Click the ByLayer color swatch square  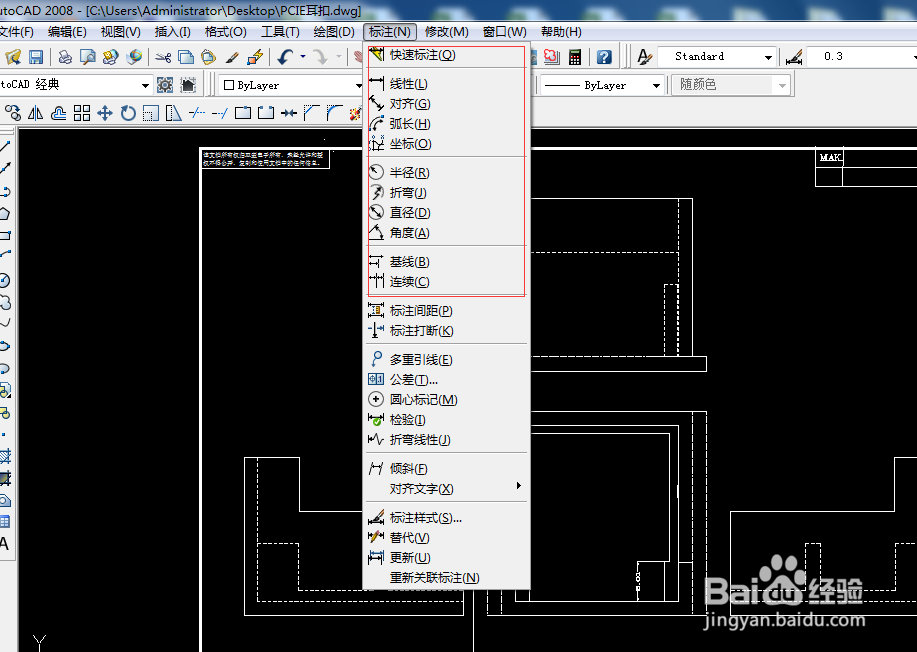(229, 85)
